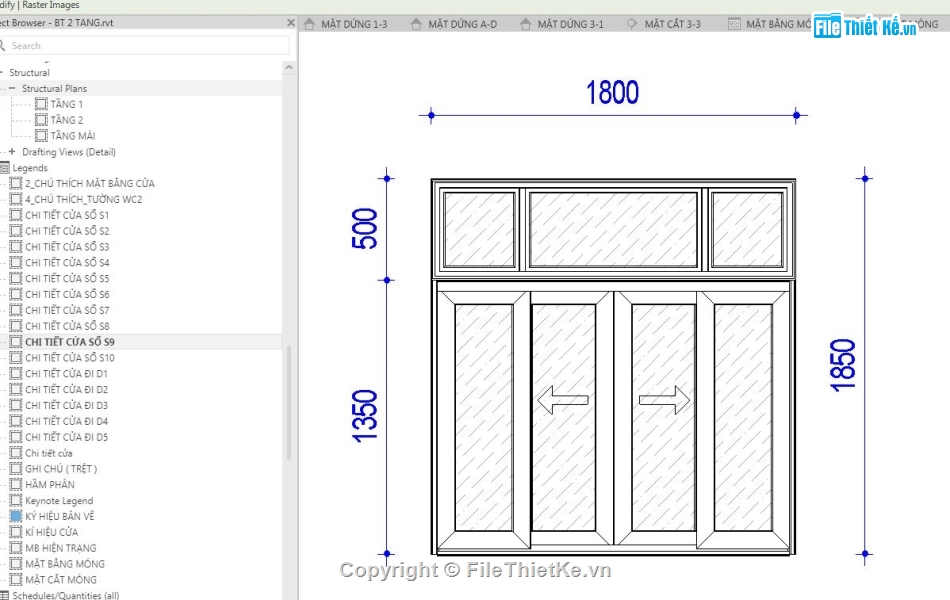The height and width of the screenshot is (600, 950).
Task: Click the legend icon next to Keynote Legend
Action: click(16, 501)
